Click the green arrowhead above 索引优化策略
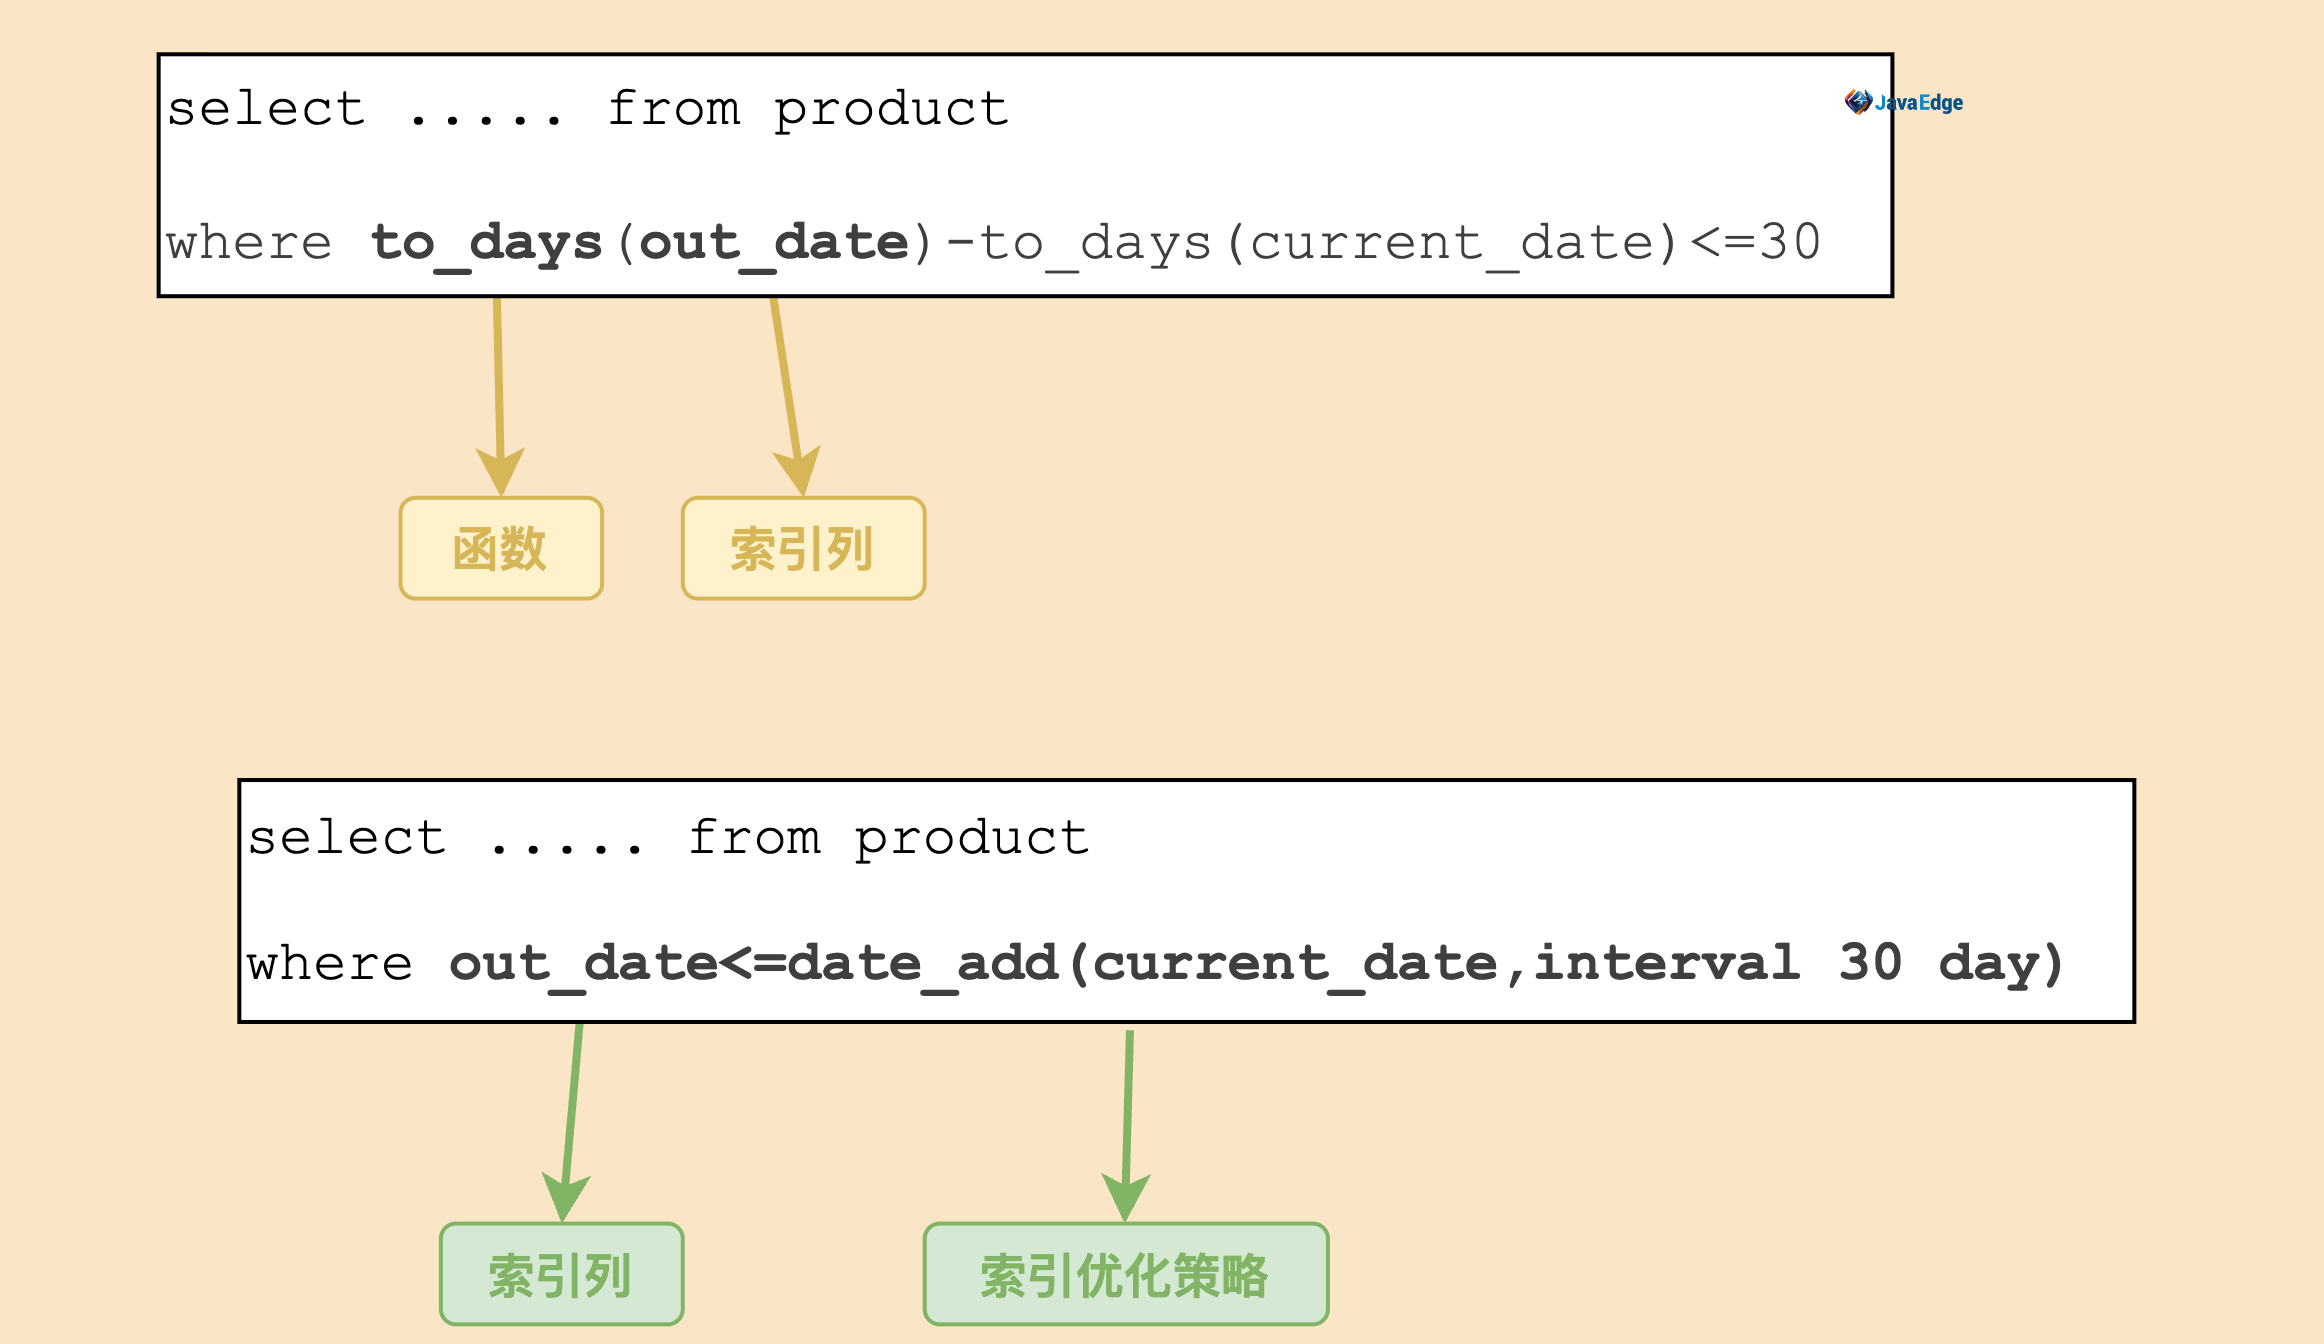This screenshot has width=2324, height=1344. (x=1126, y=1195)
